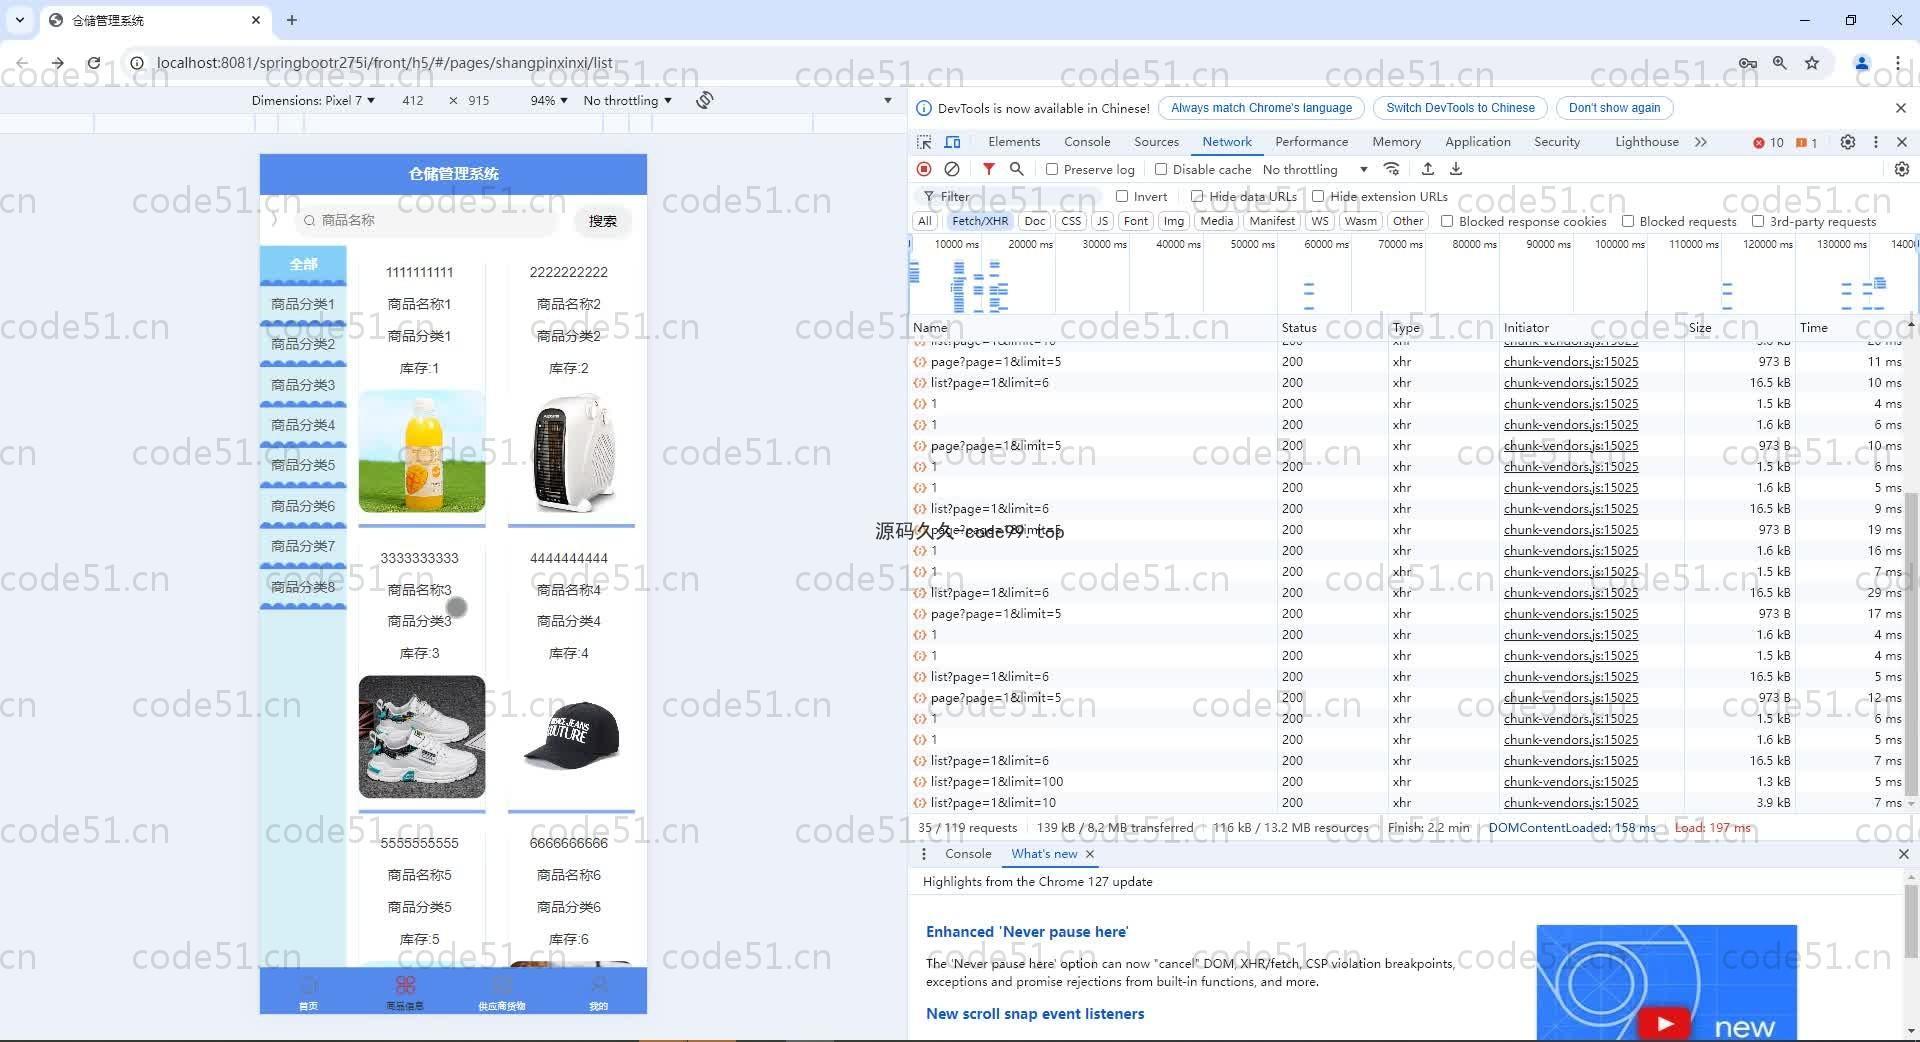Open the Chrome profile avatar

1862,62
